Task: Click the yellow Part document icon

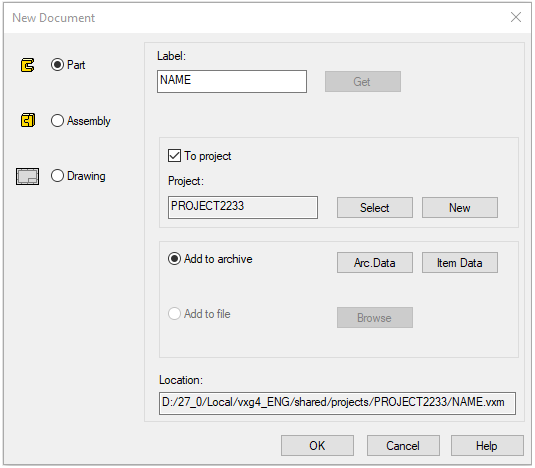Action: point(27,65)
